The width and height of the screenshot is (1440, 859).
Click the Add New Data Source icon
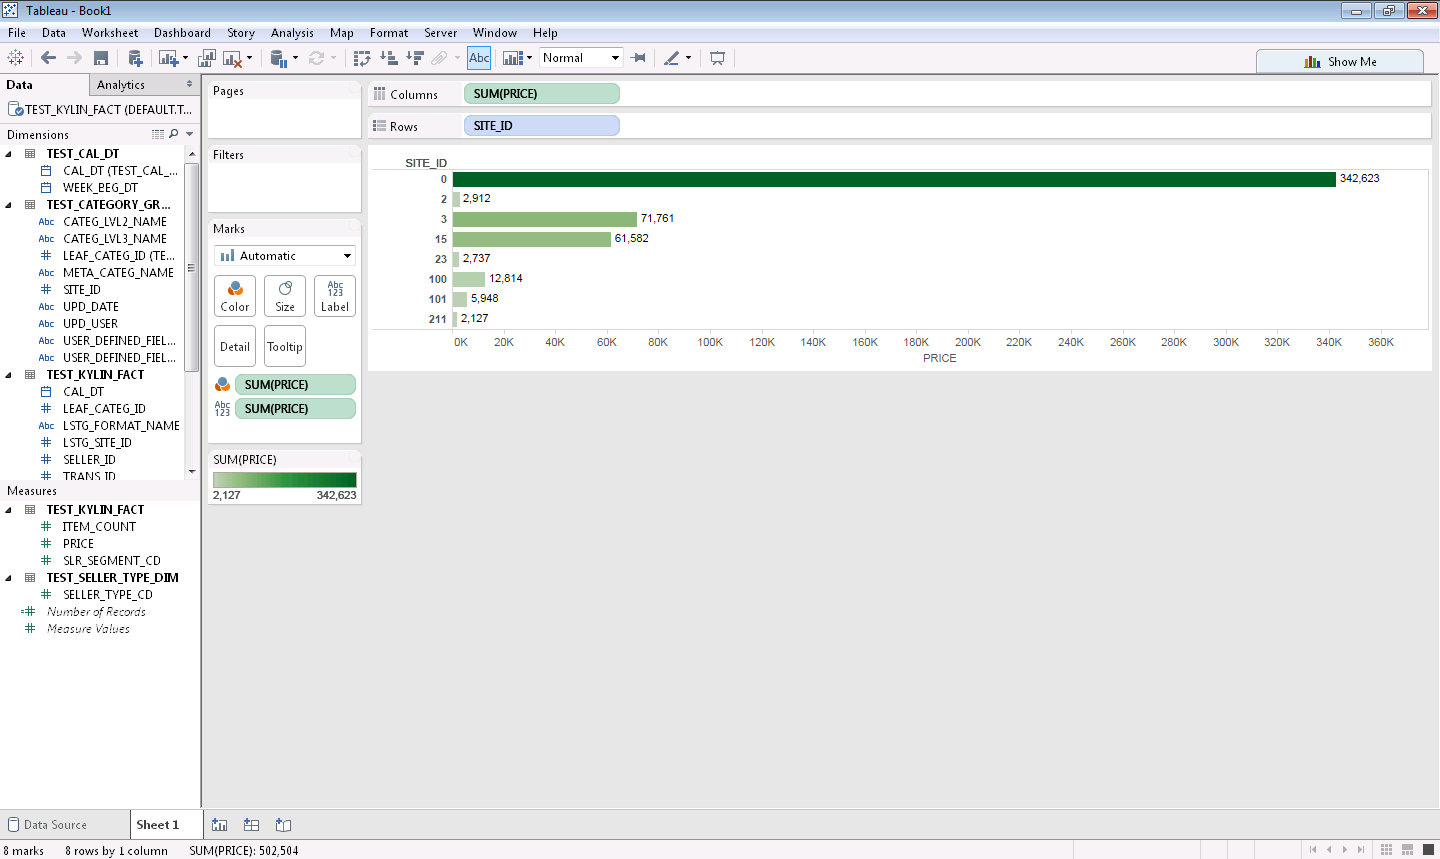135,58
